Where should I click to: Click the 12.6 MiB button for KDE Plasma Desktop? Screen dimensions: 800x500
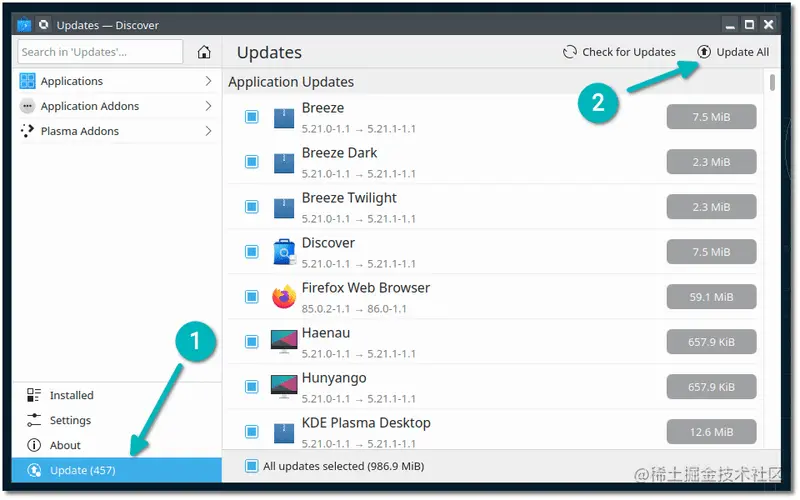[x=711, y=432]
